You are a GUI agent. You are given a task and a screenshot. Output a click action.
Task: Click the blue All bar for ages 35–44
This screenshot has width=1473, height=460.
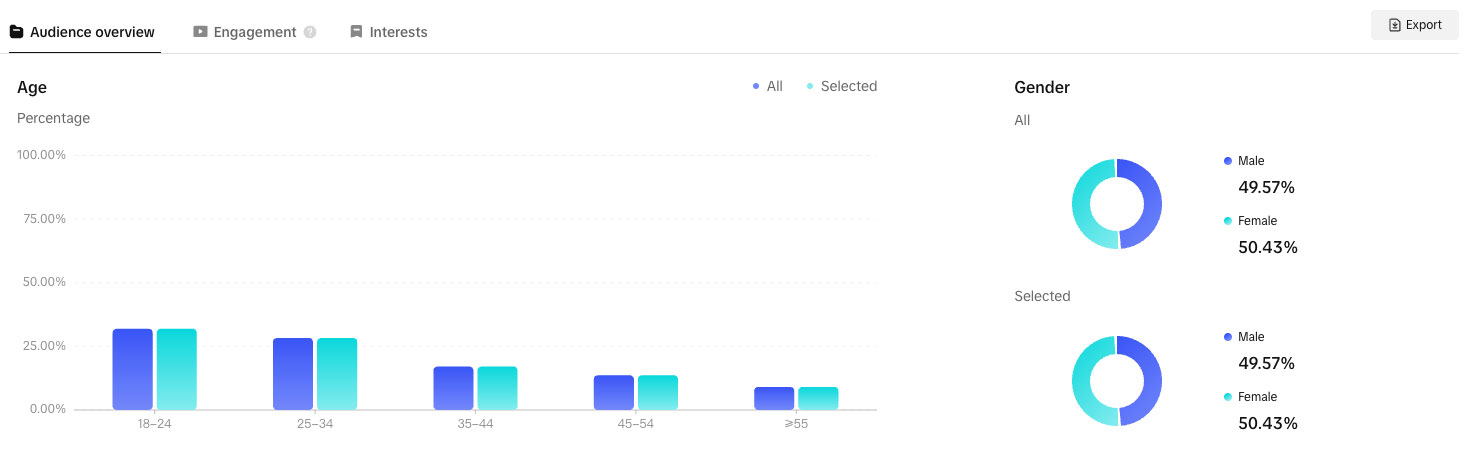click(453, 388)
